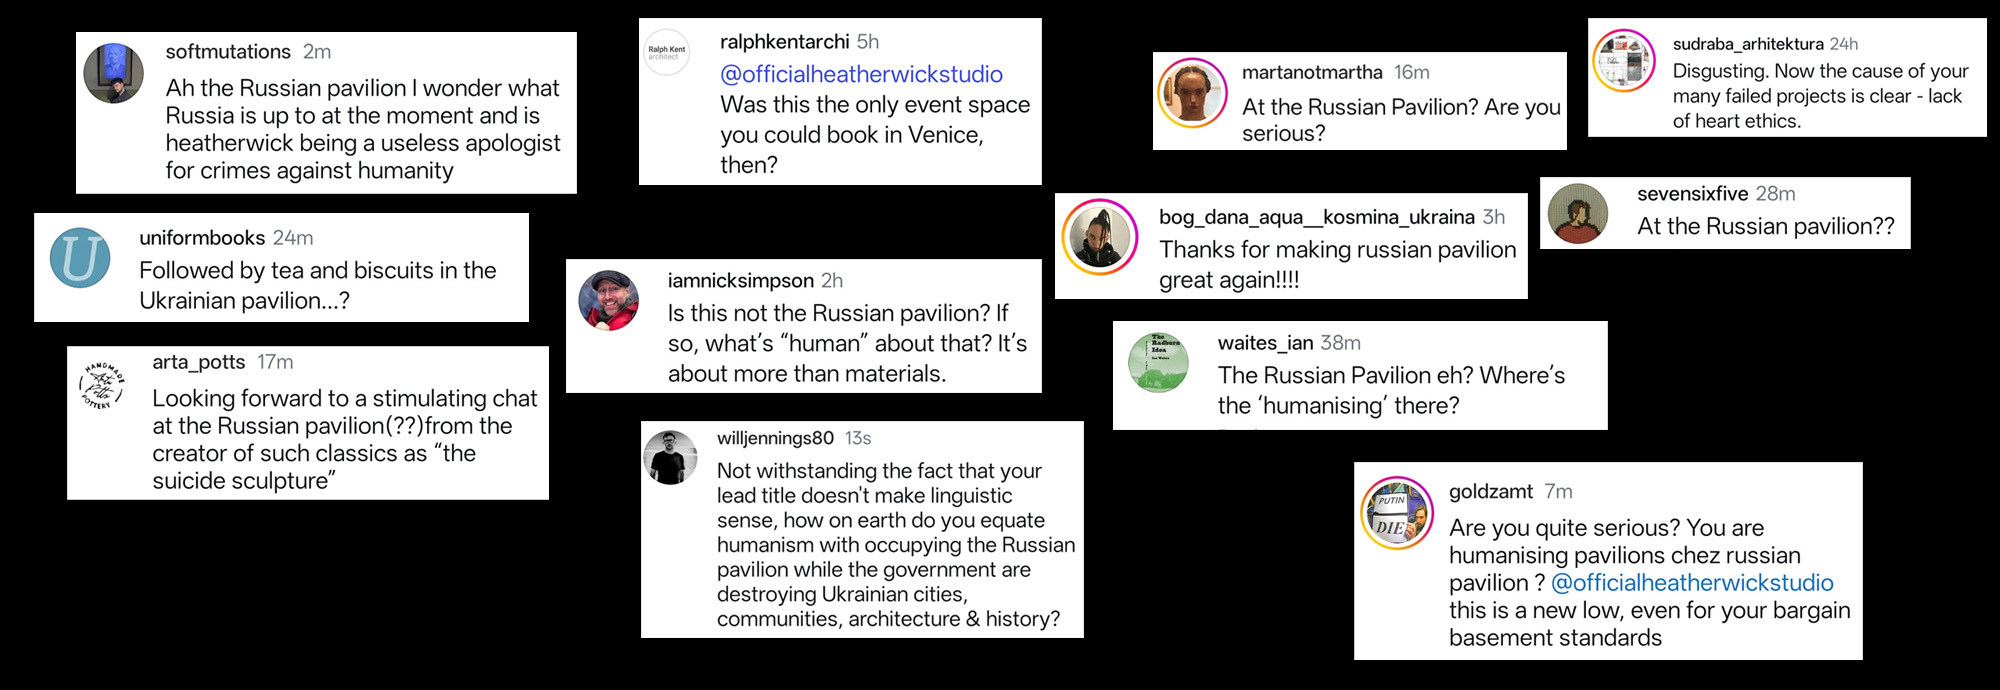The image size is (2000, 690).
Task: Open goldzamt's avatar with Putin sign
Action: pos(1397,512)
